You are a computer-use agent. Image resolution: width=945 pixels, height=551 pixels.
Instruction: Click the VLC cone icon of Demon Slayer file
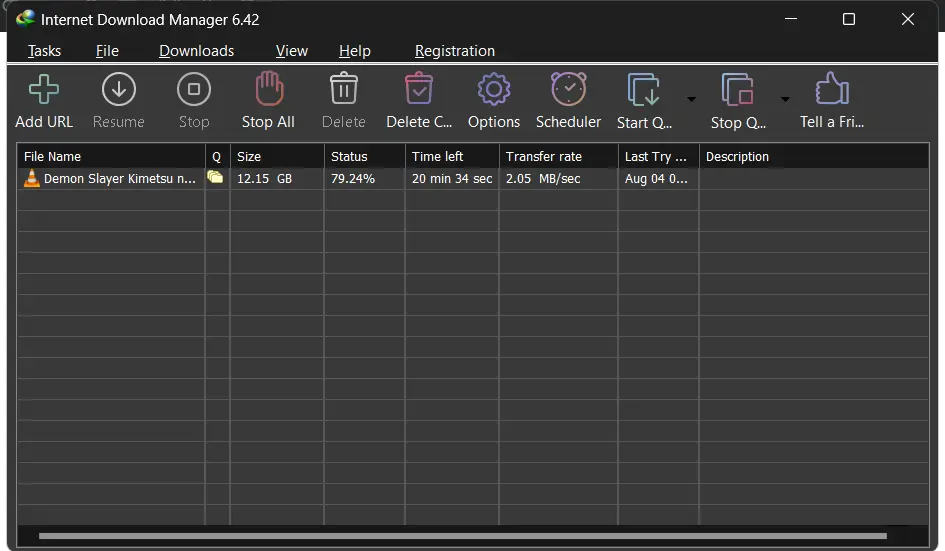(x=31, y=178)
